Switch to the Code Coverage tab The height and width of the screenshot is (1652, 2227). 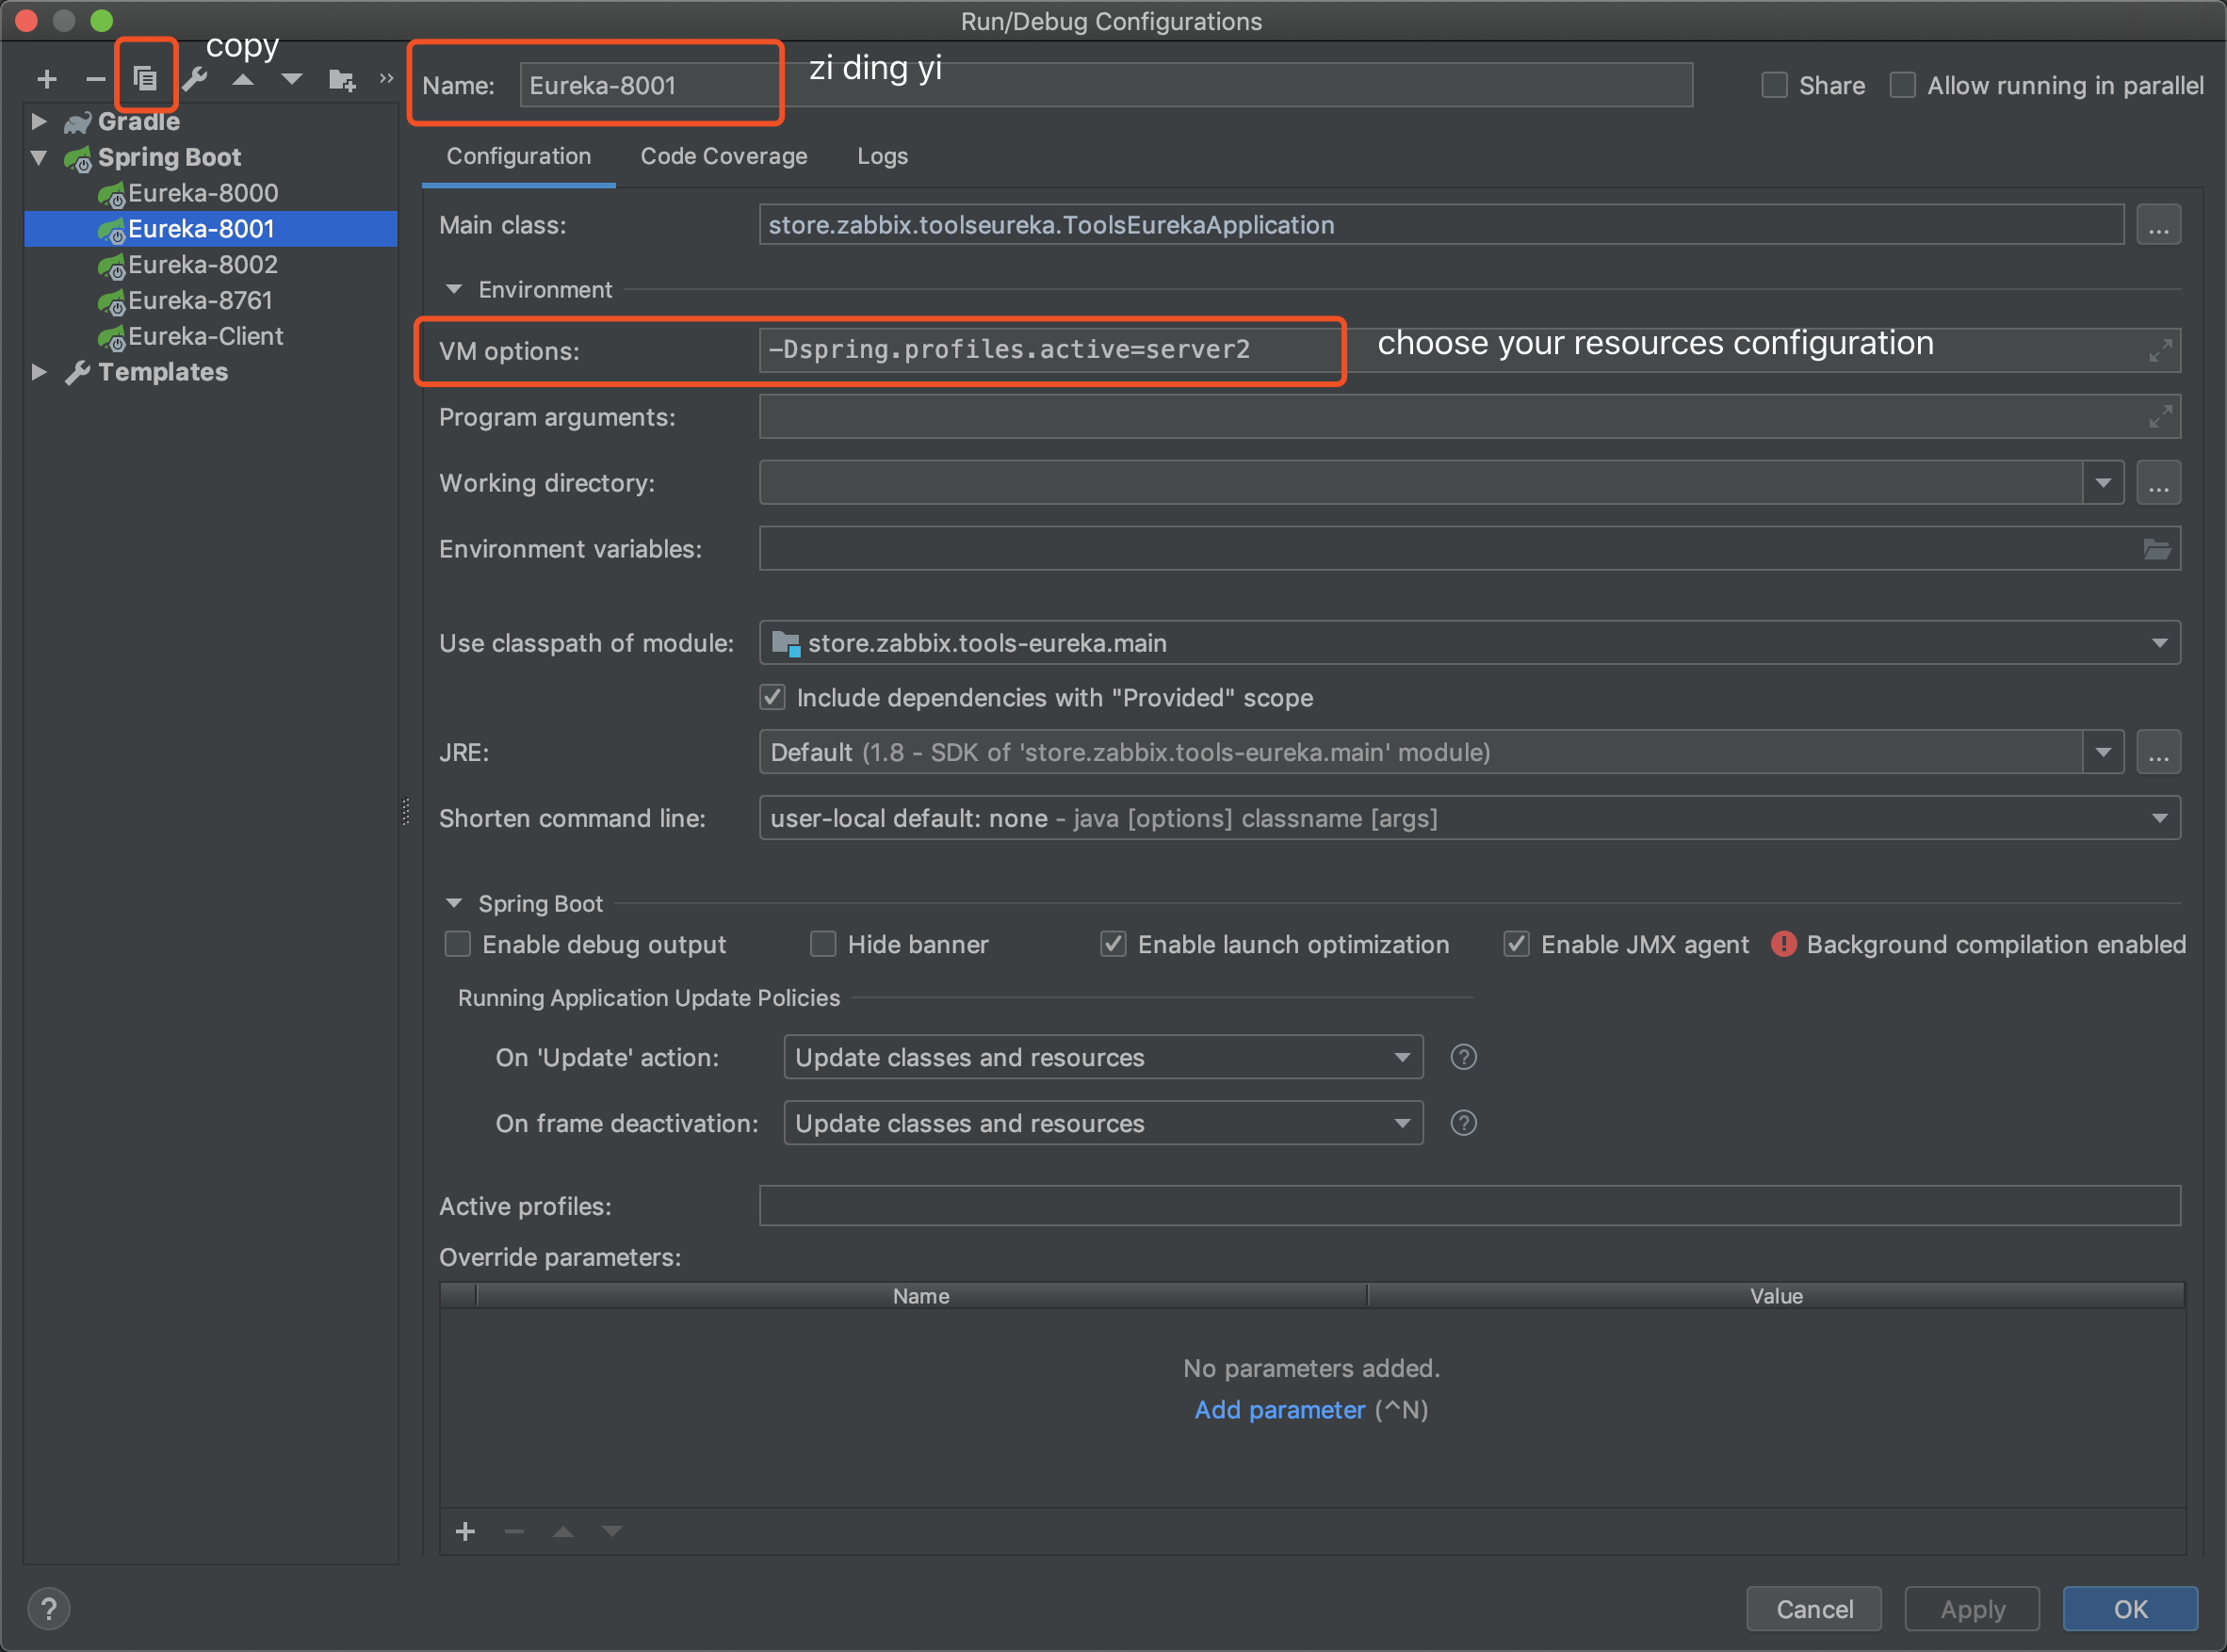coord(723,157)
